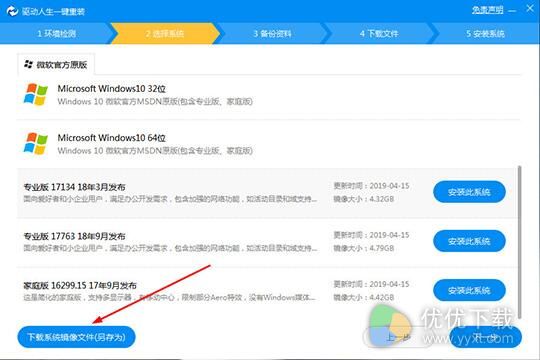Screen dimensions: 540x360
Task: Open step 4 下载文件
Action: (x=379, y=33)
